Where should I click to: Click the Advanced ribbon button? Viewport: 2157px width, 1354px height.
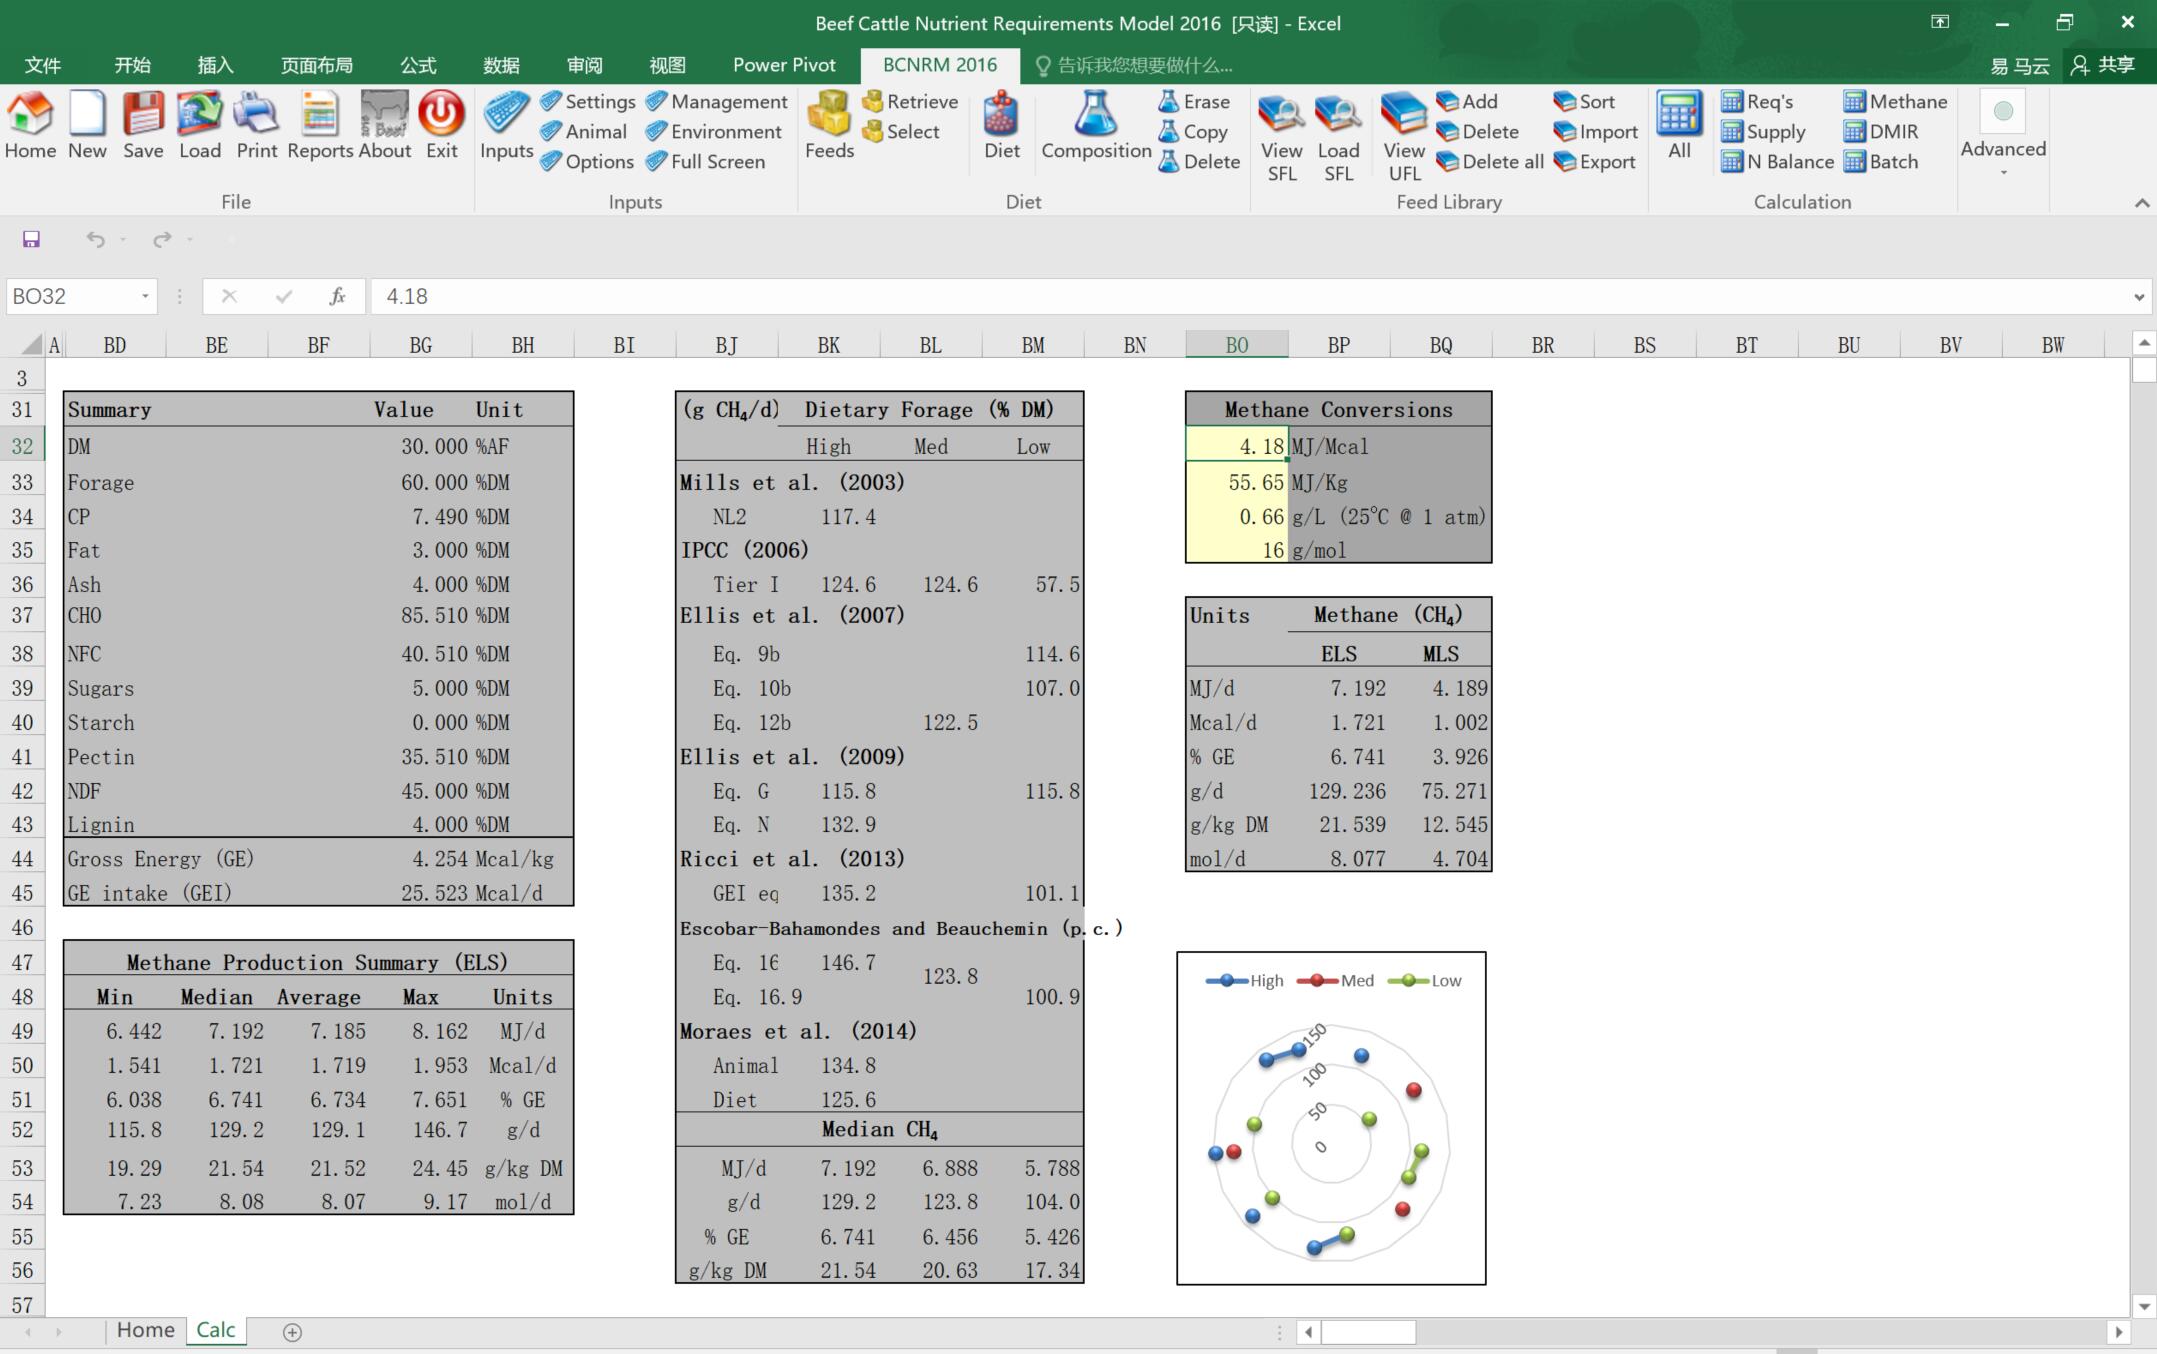tap(2003, 134)
